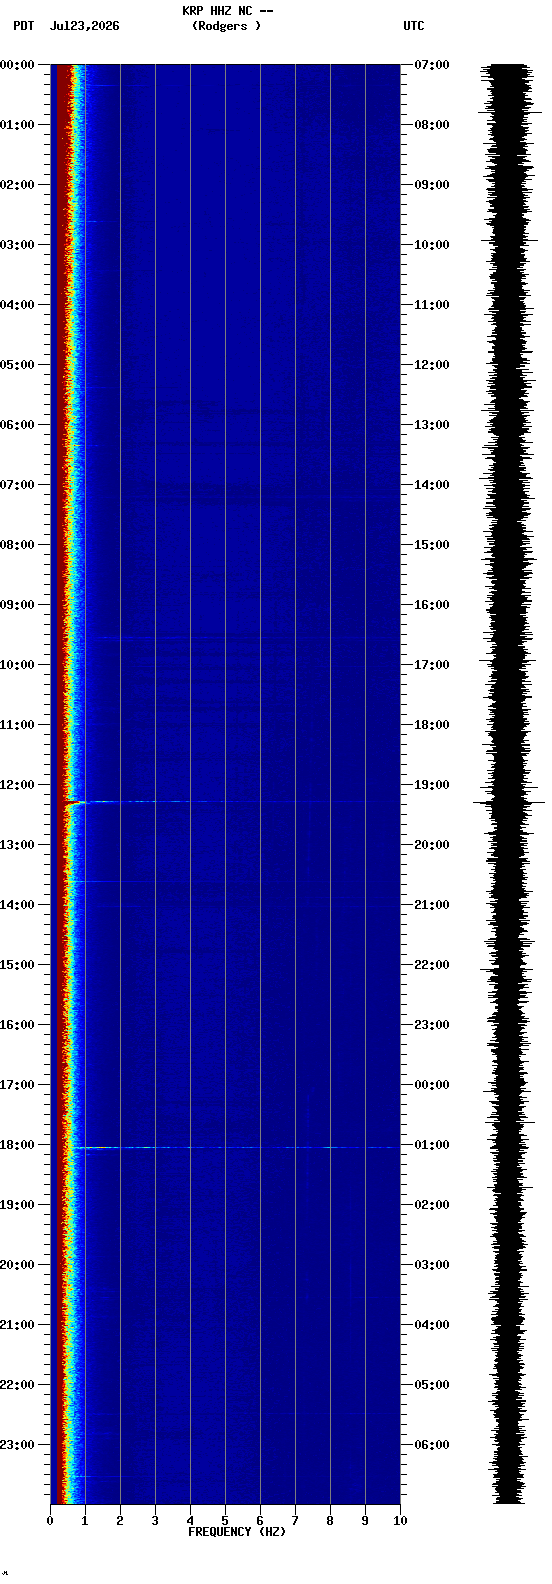Screen dimensions: 552x1584
Task: Click the frequency axis tick '10'
Action: (x=400, y=1521)
